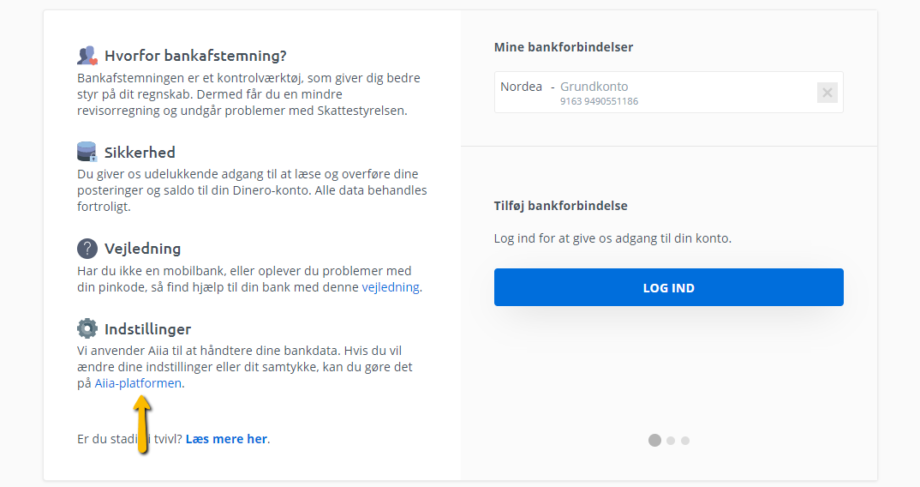Open the Aiia-platformen link

(138, 383)
